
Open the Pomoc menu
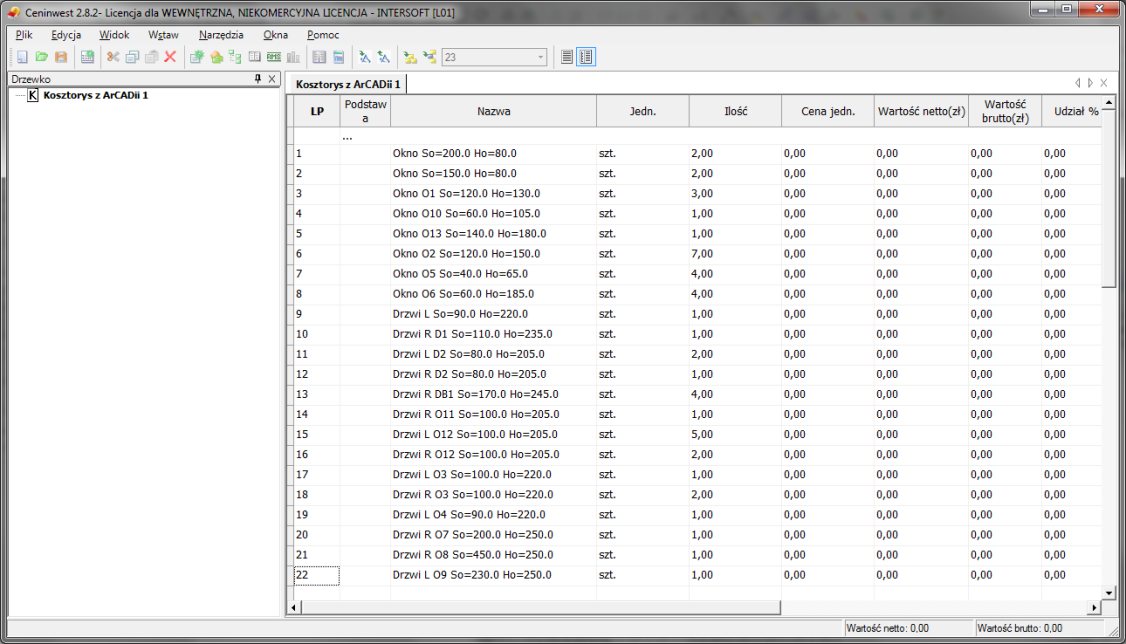pos(323,34)
